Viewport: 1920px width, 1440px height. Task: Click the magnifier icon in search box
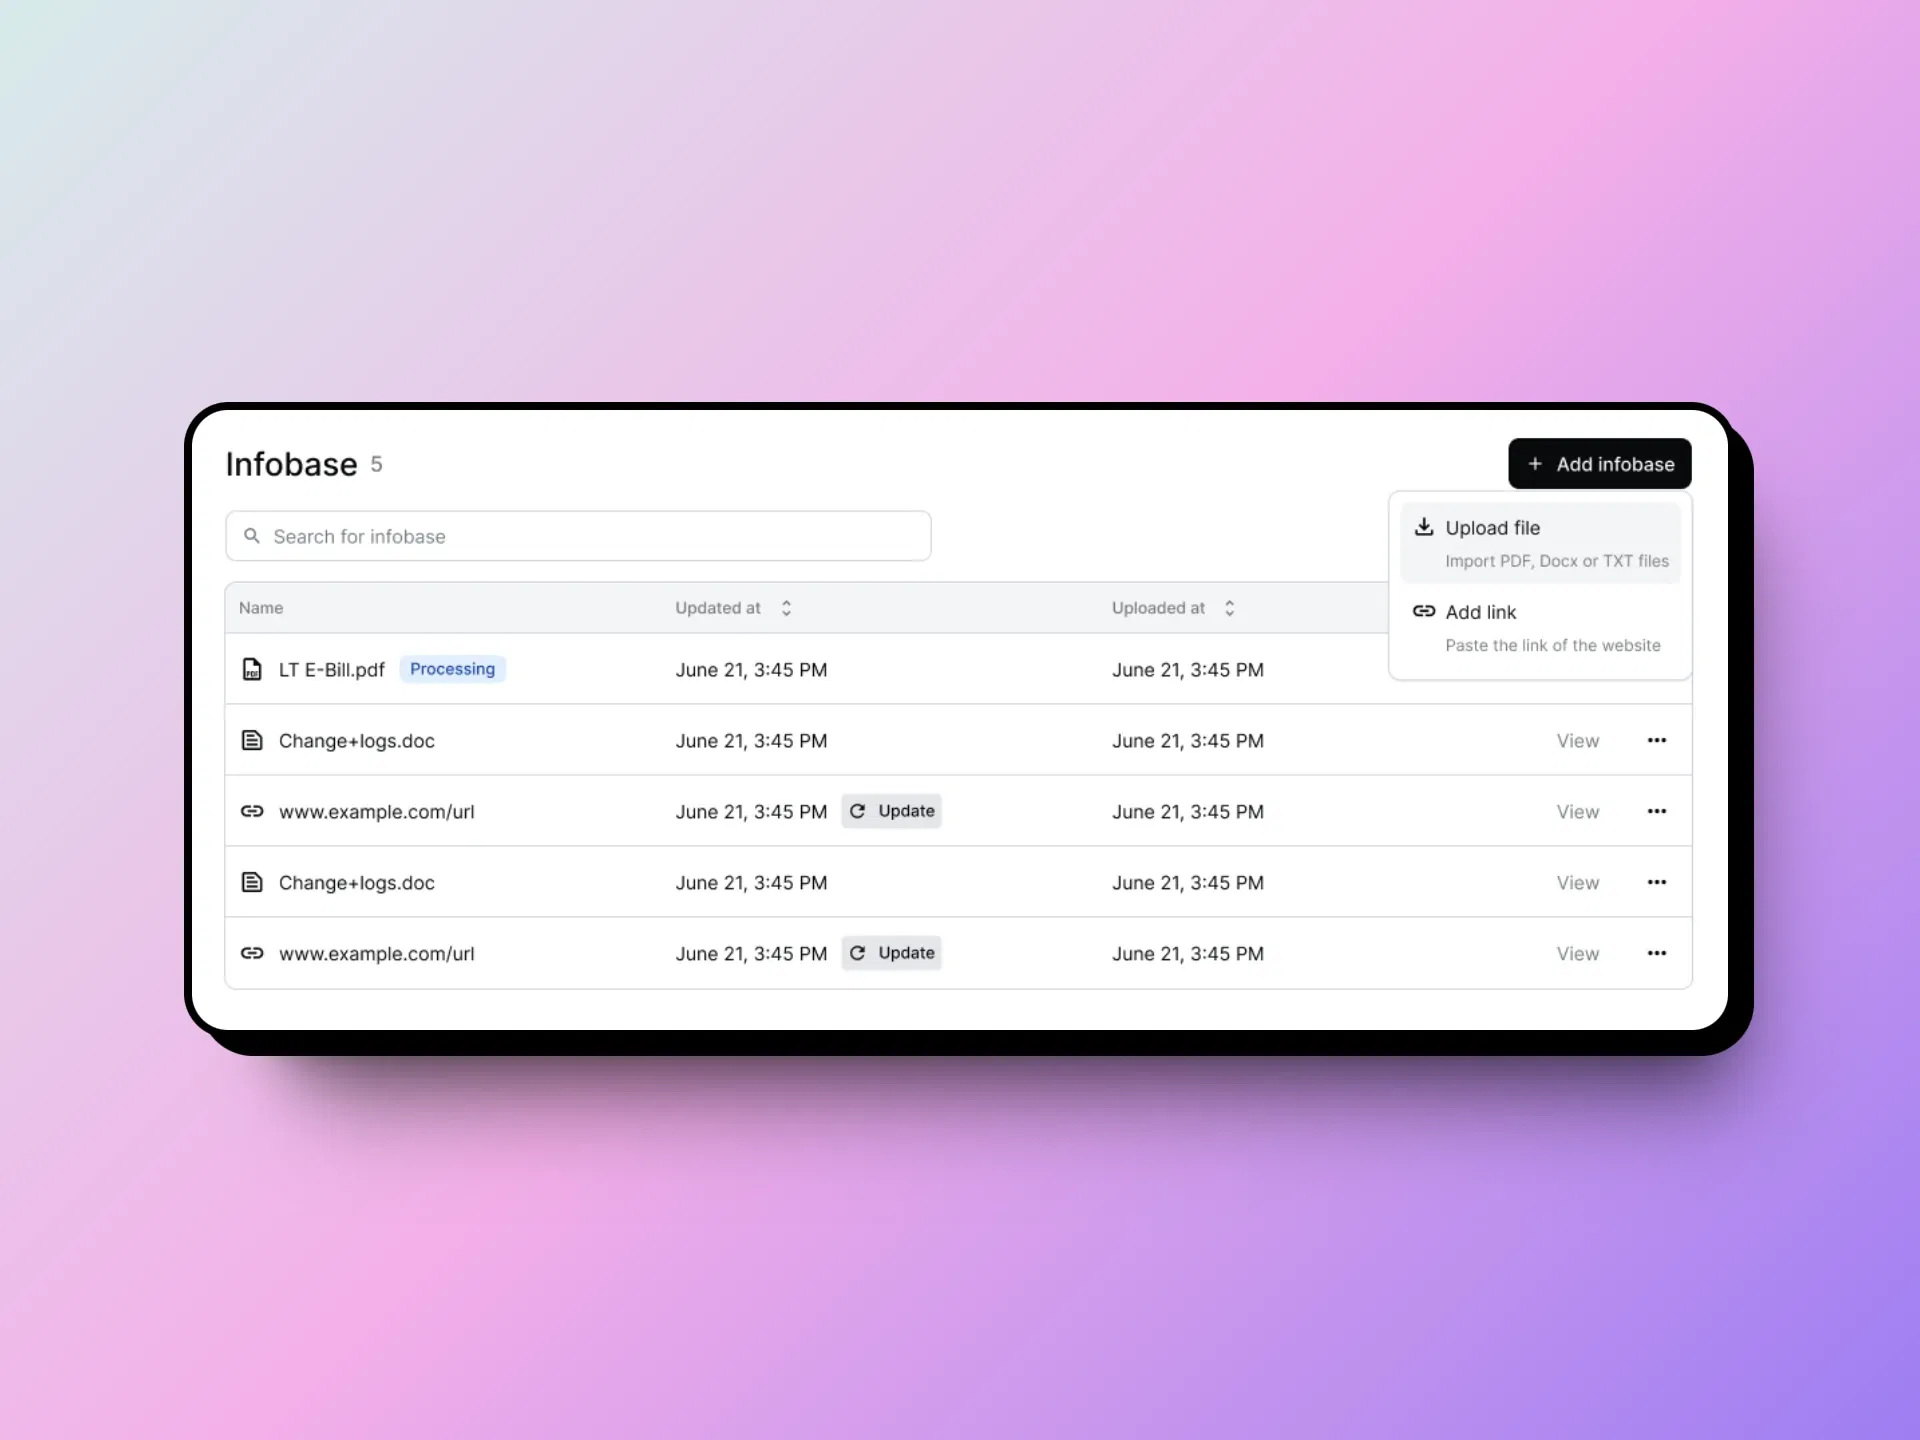pyautogui.click(x=252, y=536)
